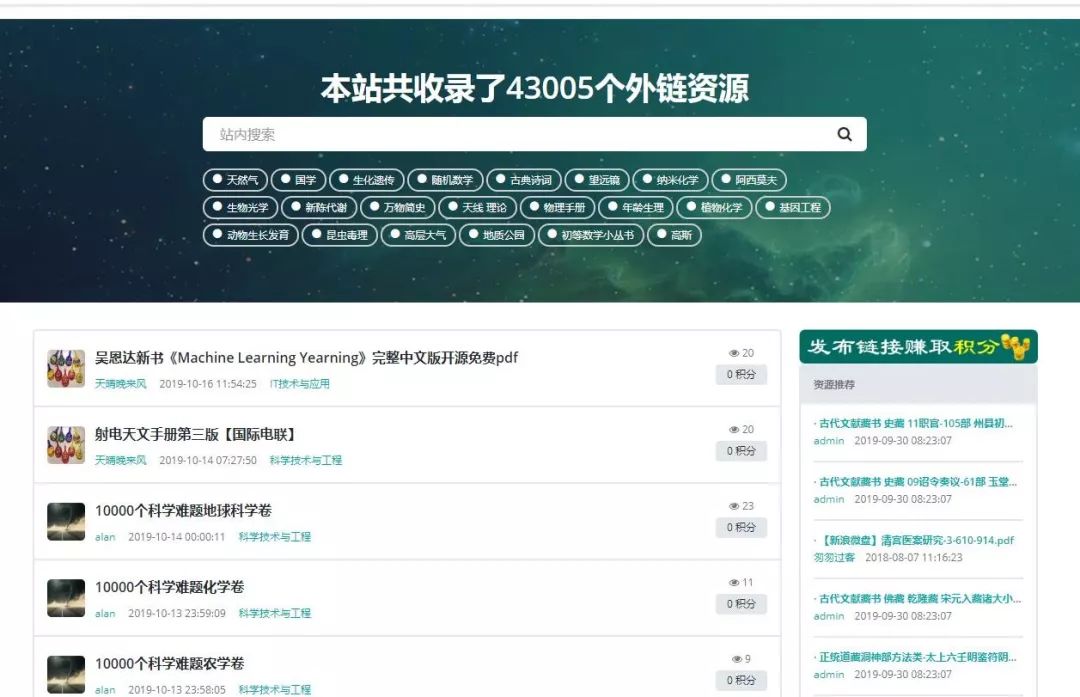Click the 0积分 button on 射电天文手册 entry
This screenshot has width=1080, height=697.
coord(741,451)
